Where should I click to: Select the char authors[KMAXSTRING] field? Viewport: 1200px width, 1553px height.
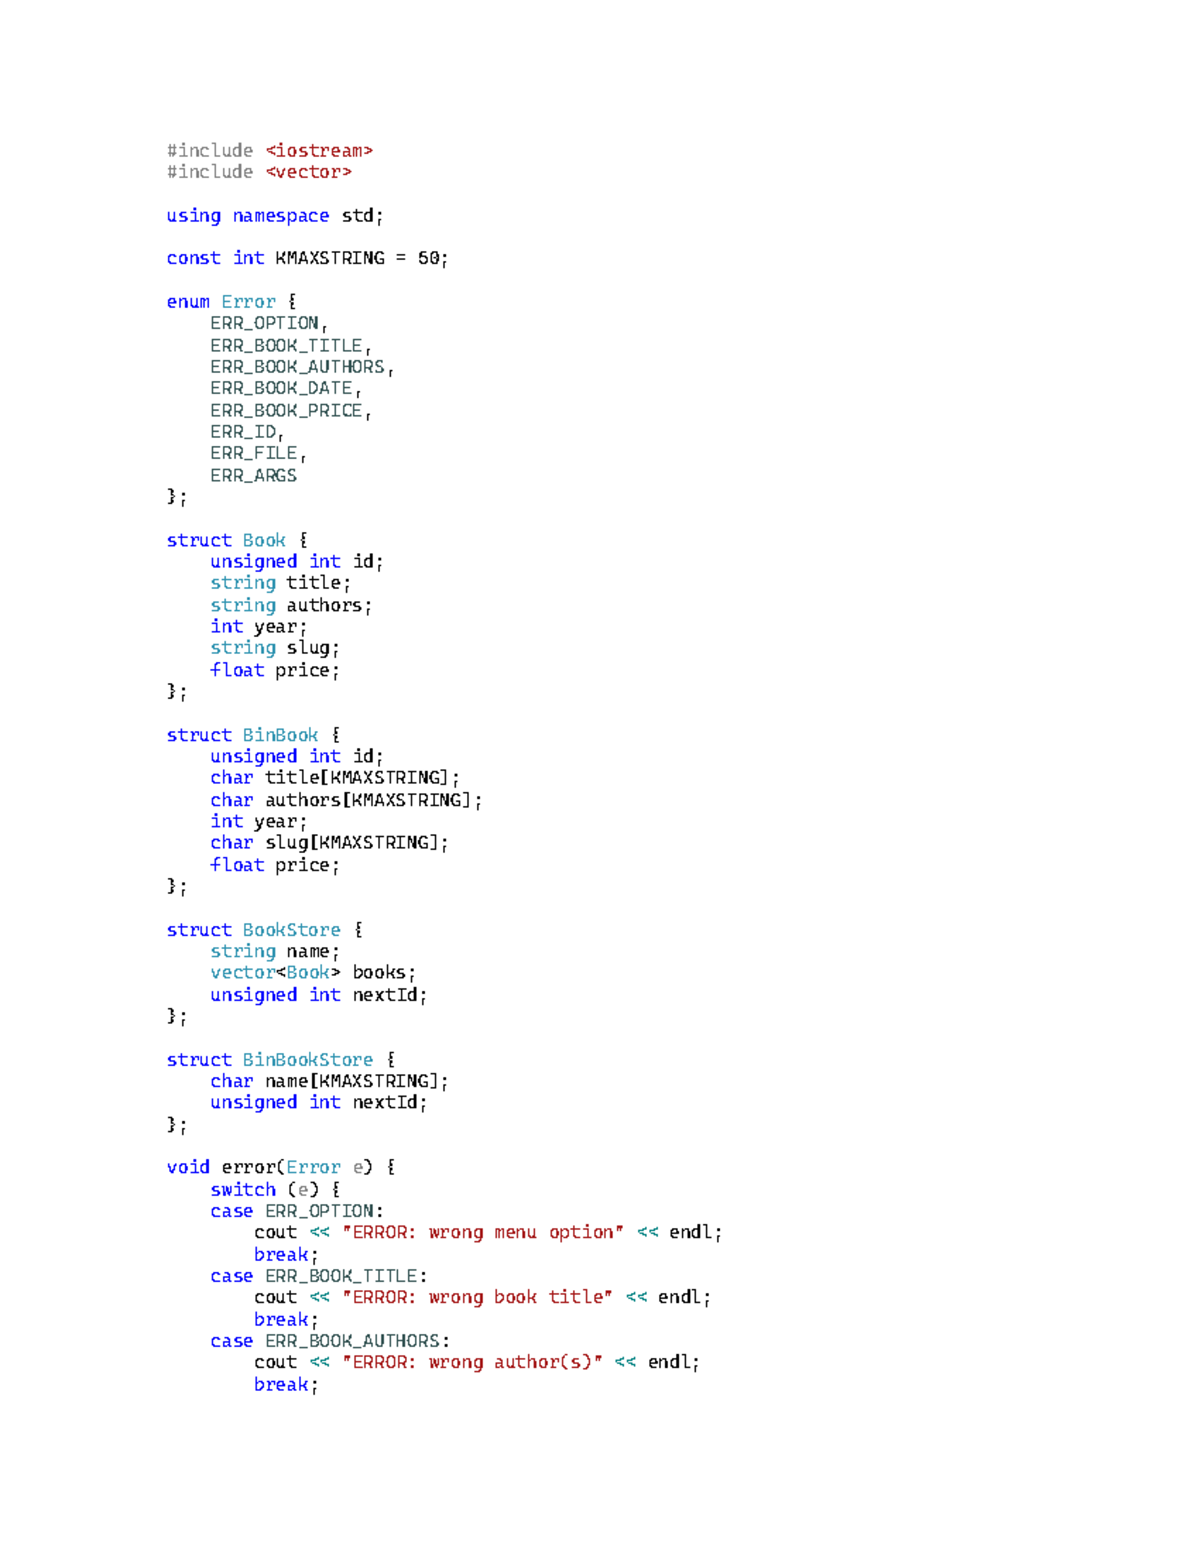click(x=345, y=799)
